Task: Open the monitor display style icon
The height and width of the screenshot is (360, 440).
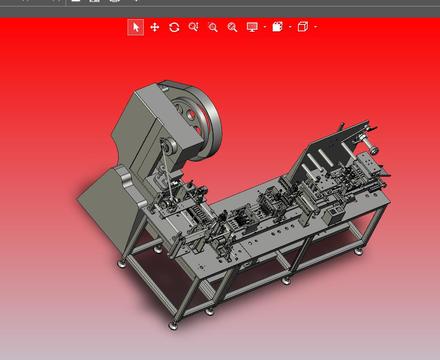Action: coord(252,27)
